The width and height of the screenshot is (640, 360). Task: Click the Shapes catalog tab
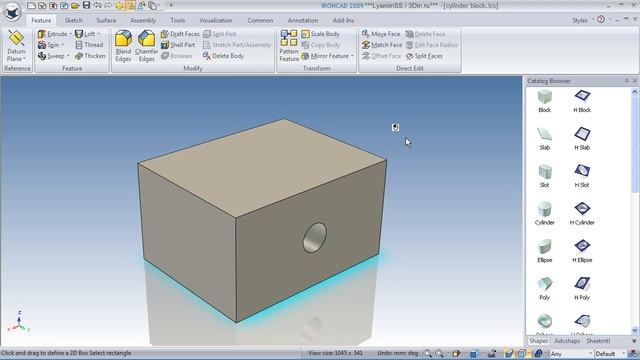tap(538, 341)
